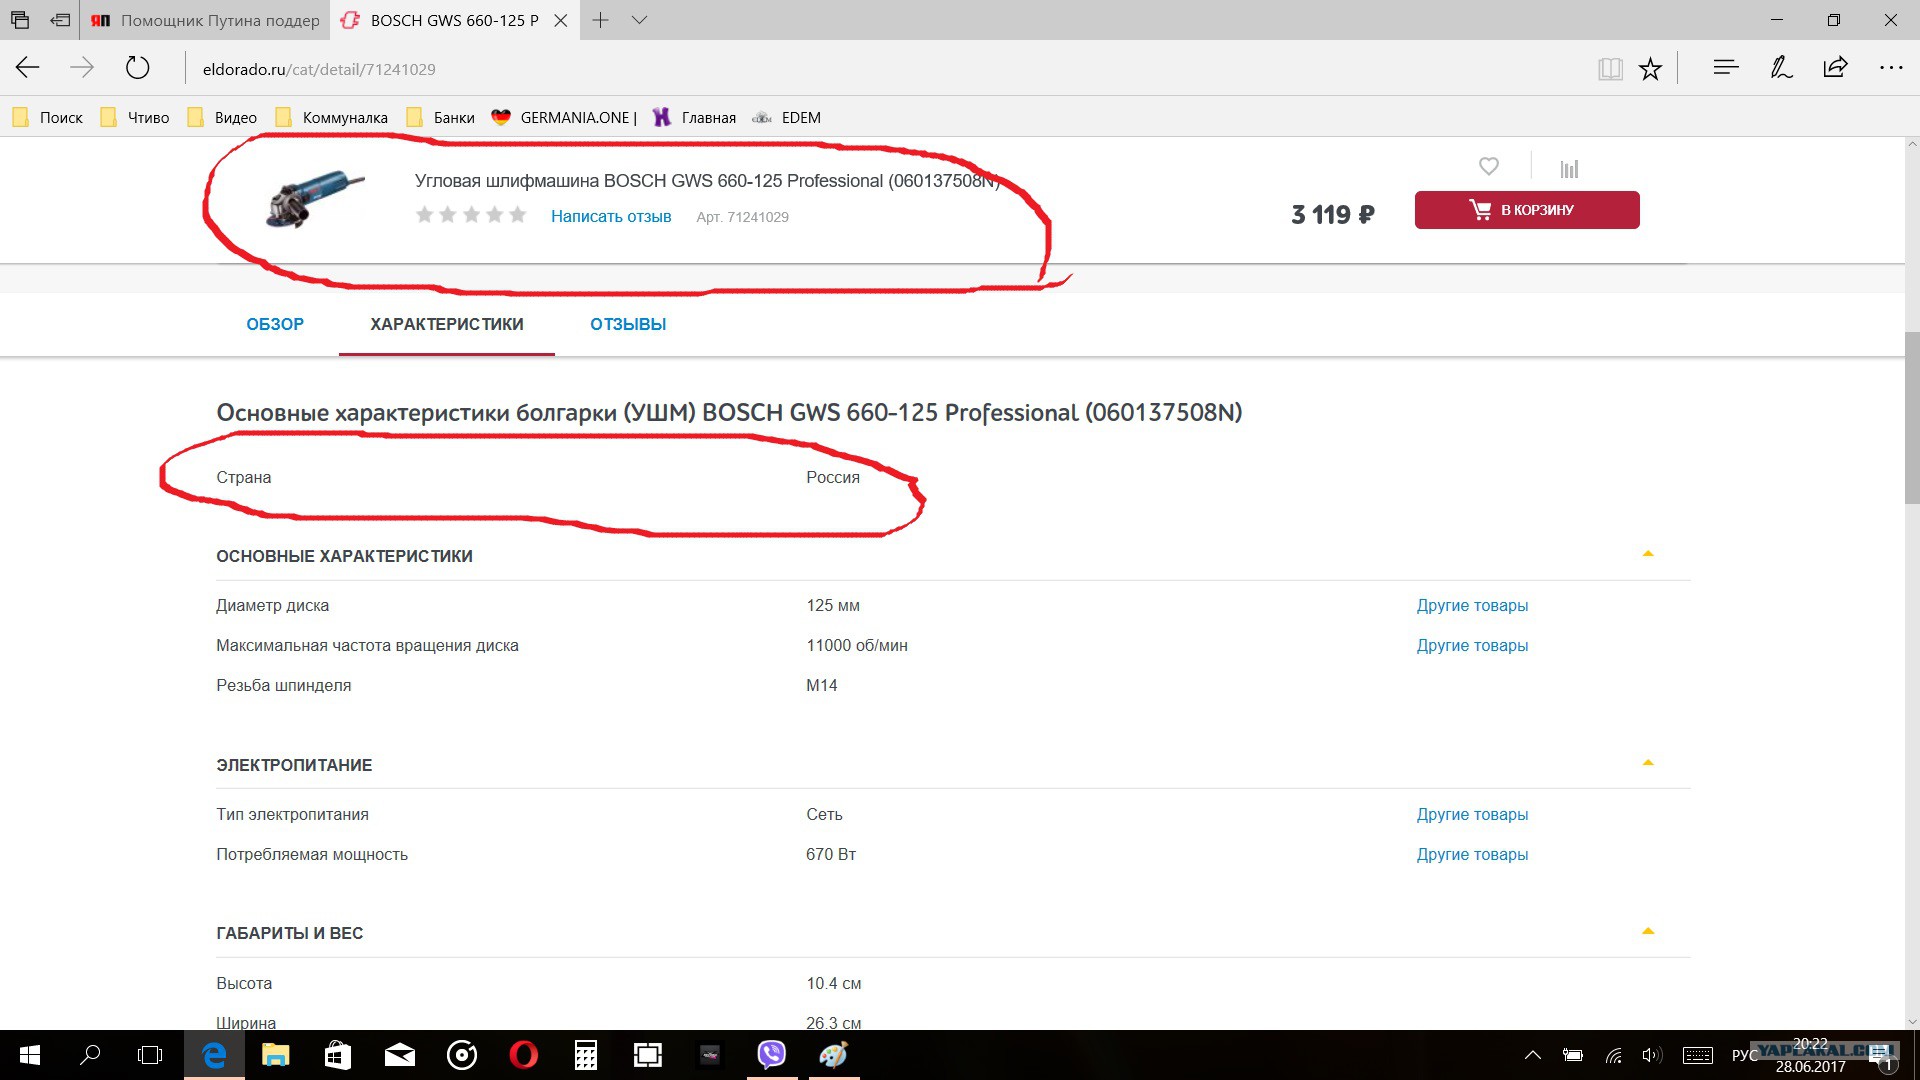This screenshot has width=1920, height=1080.
Task: Open Paint app on taskbar
Action: (x=833, y=1055)
